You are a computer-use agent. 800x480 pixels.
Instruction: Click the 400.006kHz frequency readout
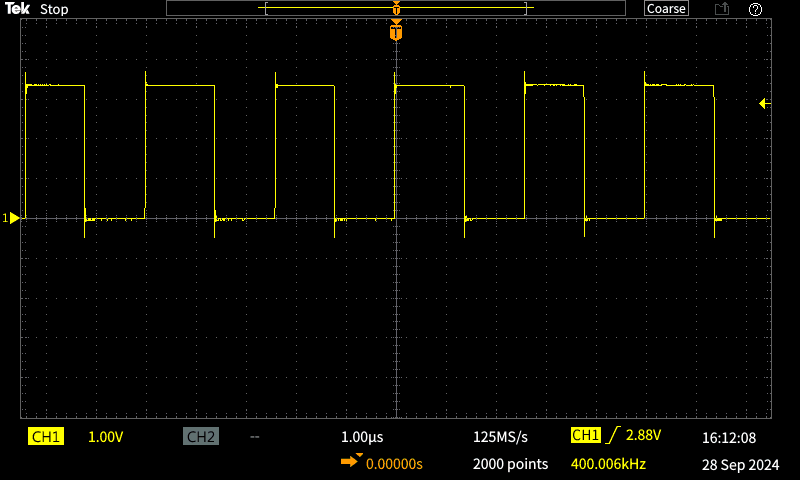click(608, 464)
